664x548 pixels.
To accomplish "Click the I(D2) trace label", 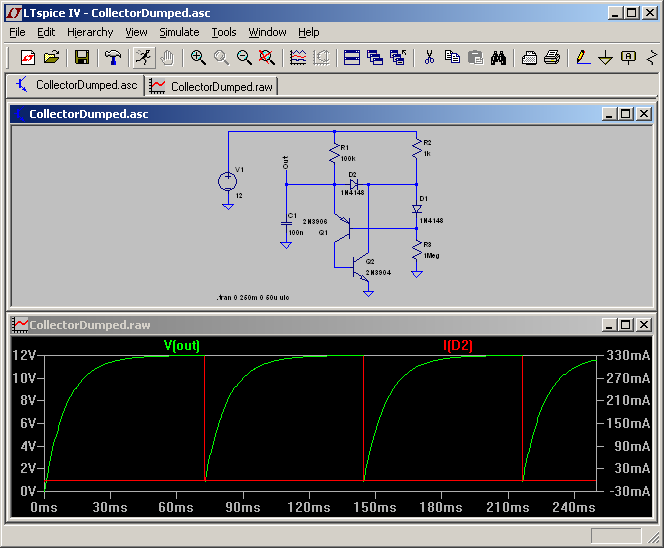I will [x=457, y=346].
